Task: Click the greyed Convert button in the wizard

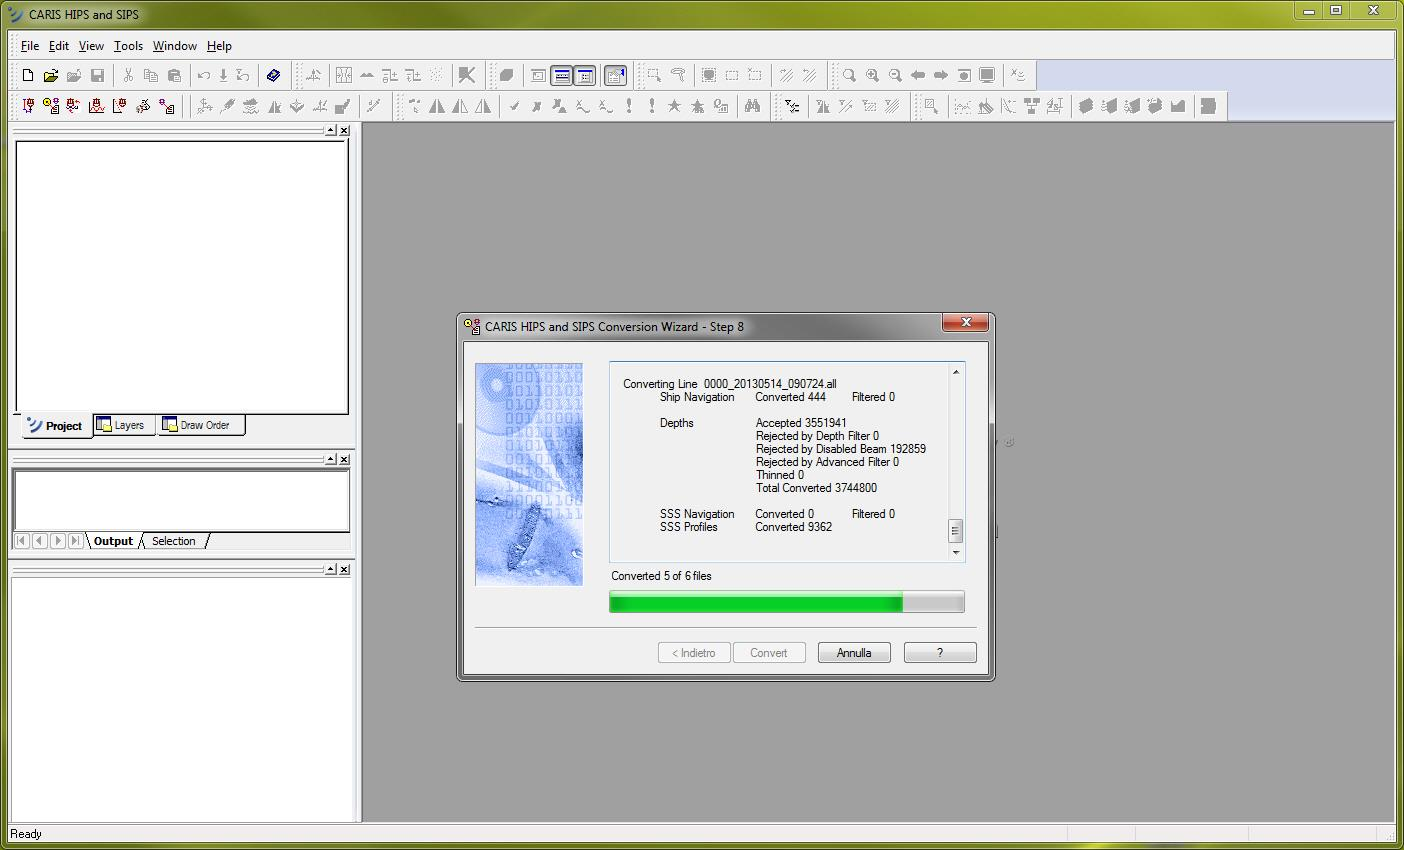Action: tap(769, 653)
